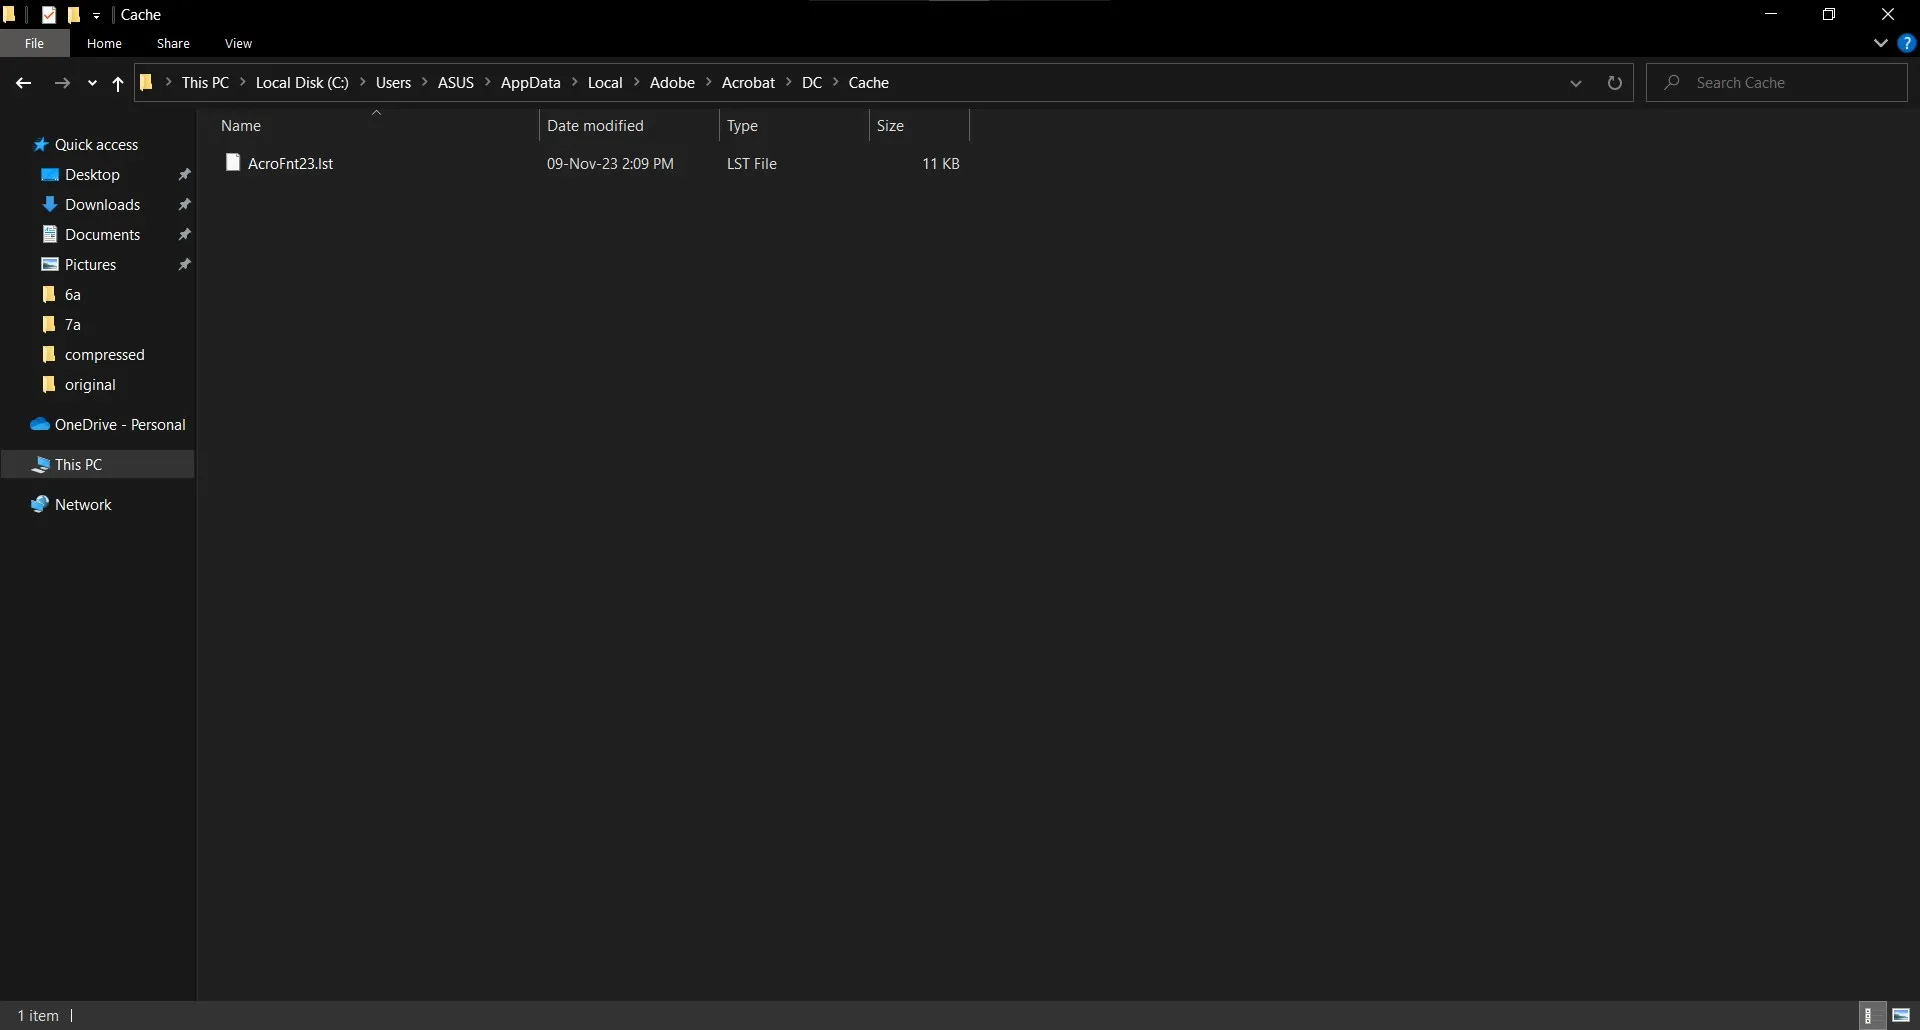Screen dimensions: 1920x1030
Task: Open the File menu
Action: [x=34, y=43]
